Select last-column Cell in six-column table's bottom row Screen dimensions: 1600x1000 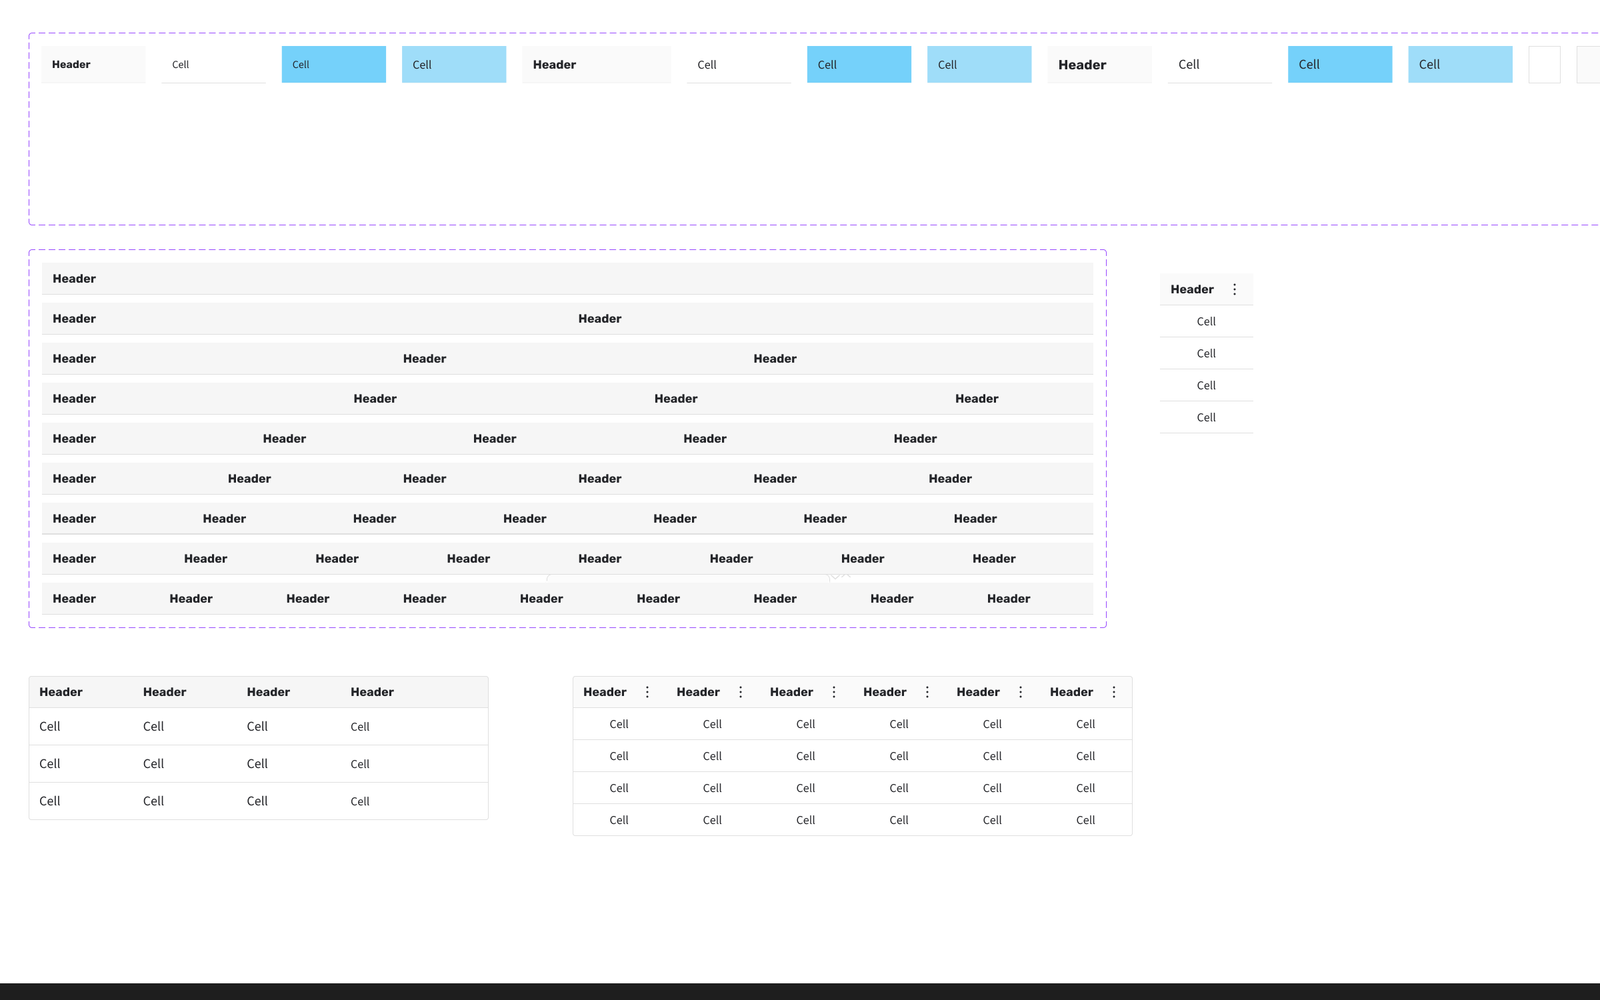[1086, 820]
